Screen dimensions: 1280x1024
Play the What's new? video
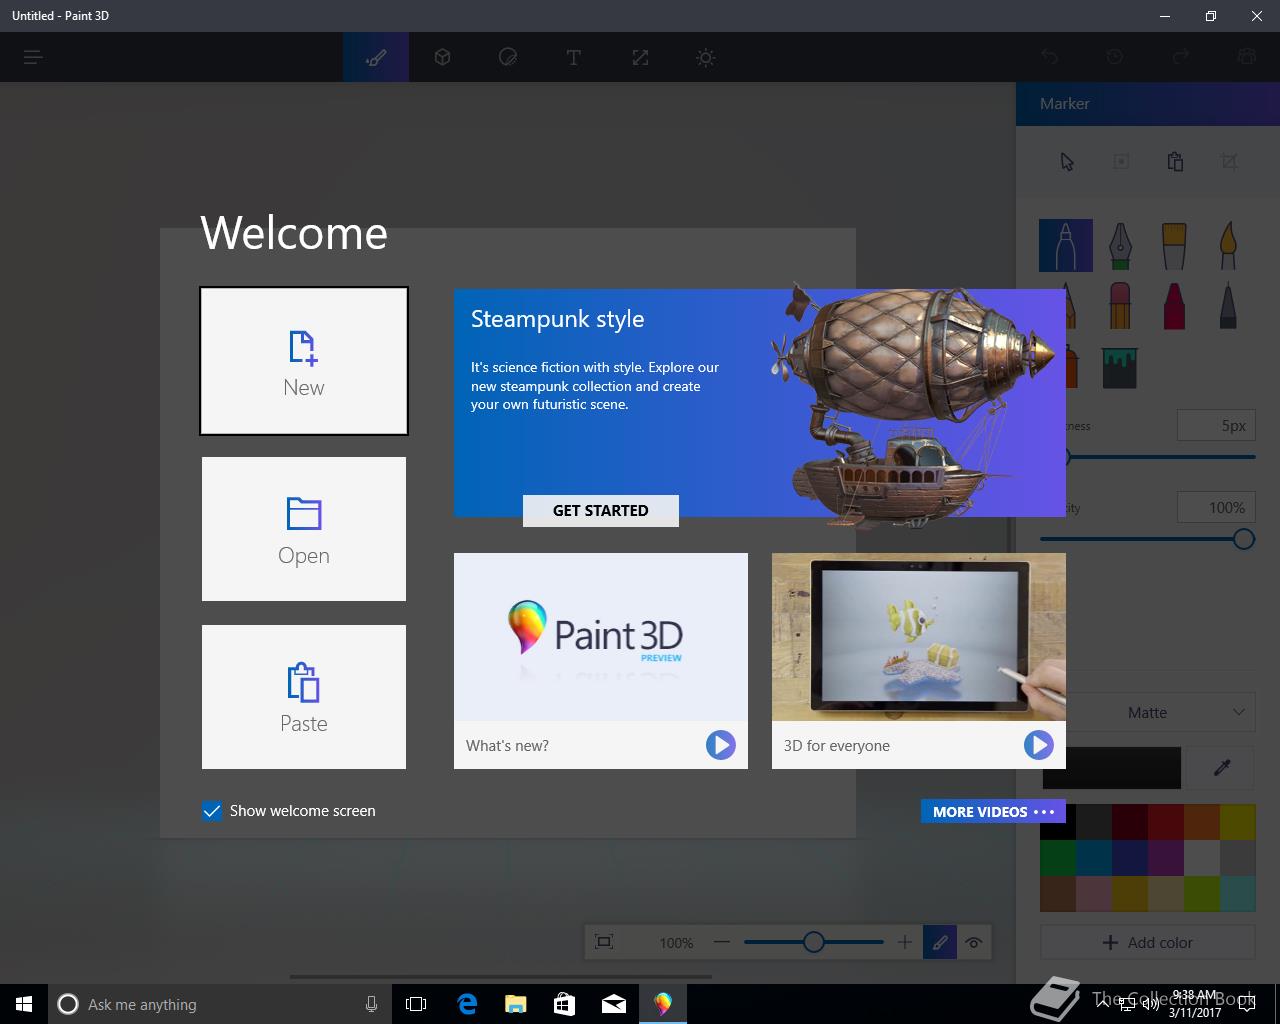720,745
